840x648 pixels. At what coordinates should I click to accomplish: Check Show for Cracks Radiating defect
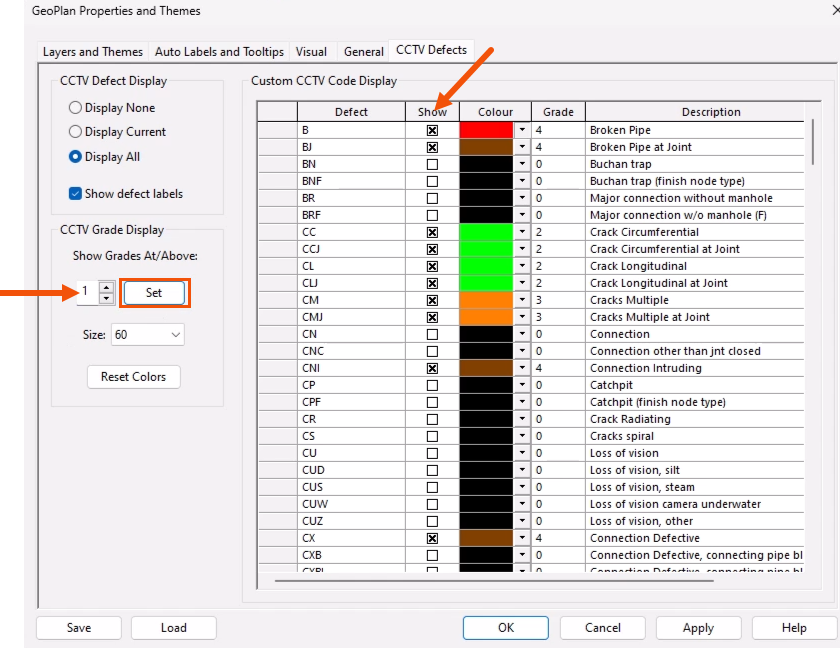(x=431, y=419)
